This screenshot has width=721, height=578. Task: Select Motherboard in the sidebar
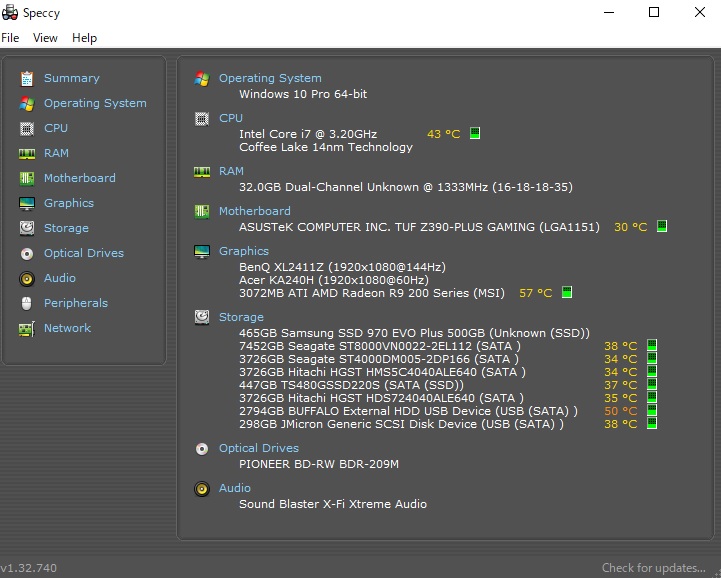click(x=80, y=178)
